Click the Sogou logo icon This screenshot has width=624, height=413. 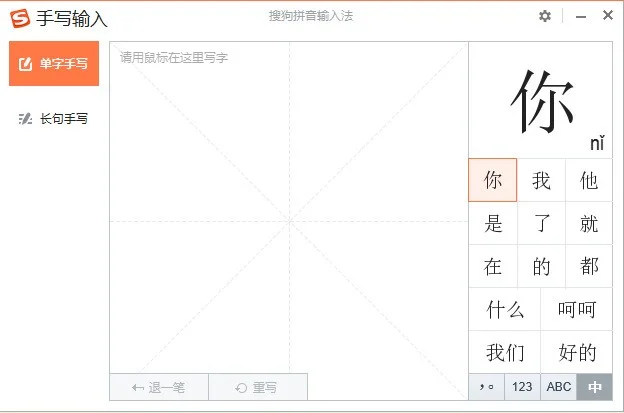coord(19,18)
